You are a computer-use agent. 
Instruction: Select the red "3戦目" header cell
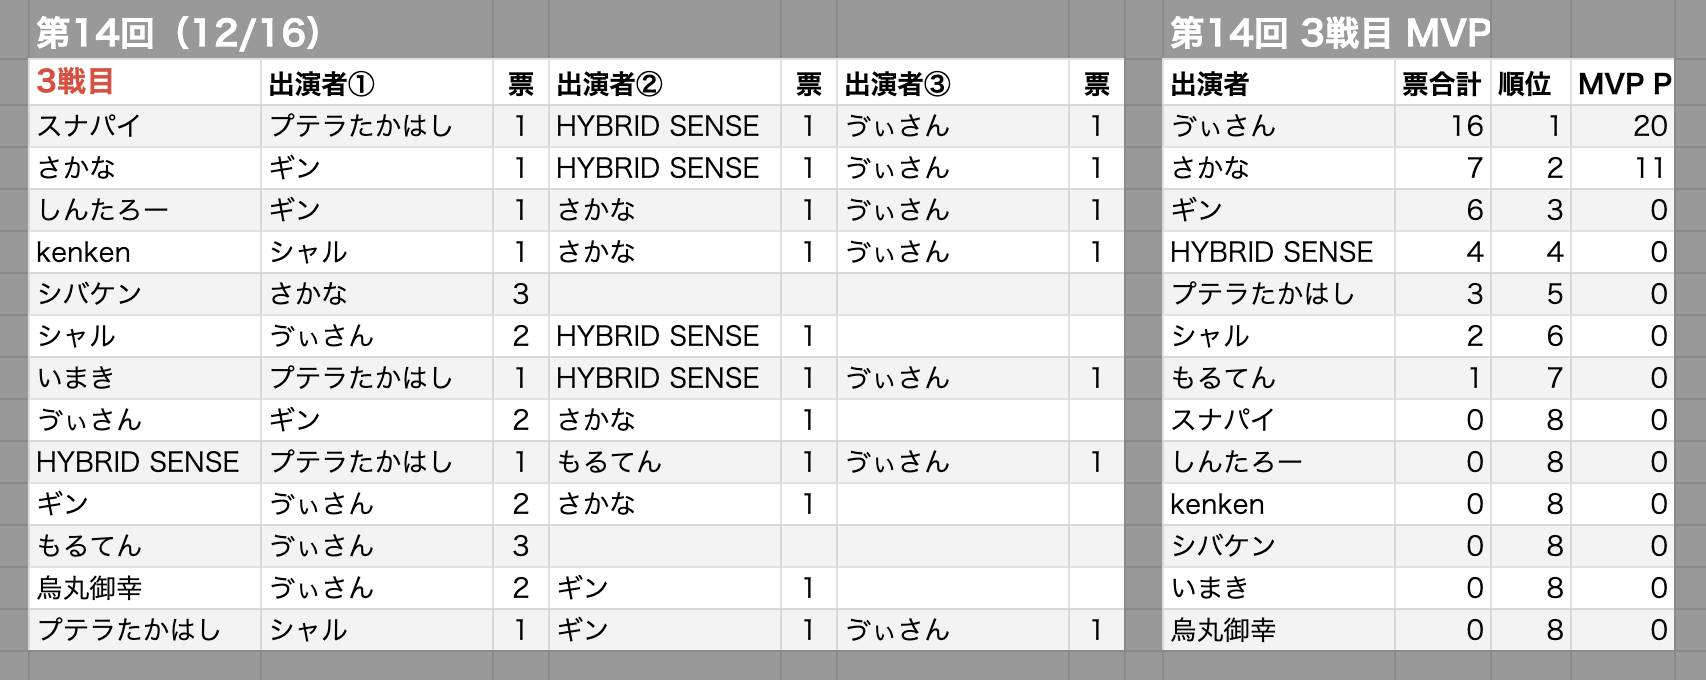(x=76, y=82)
